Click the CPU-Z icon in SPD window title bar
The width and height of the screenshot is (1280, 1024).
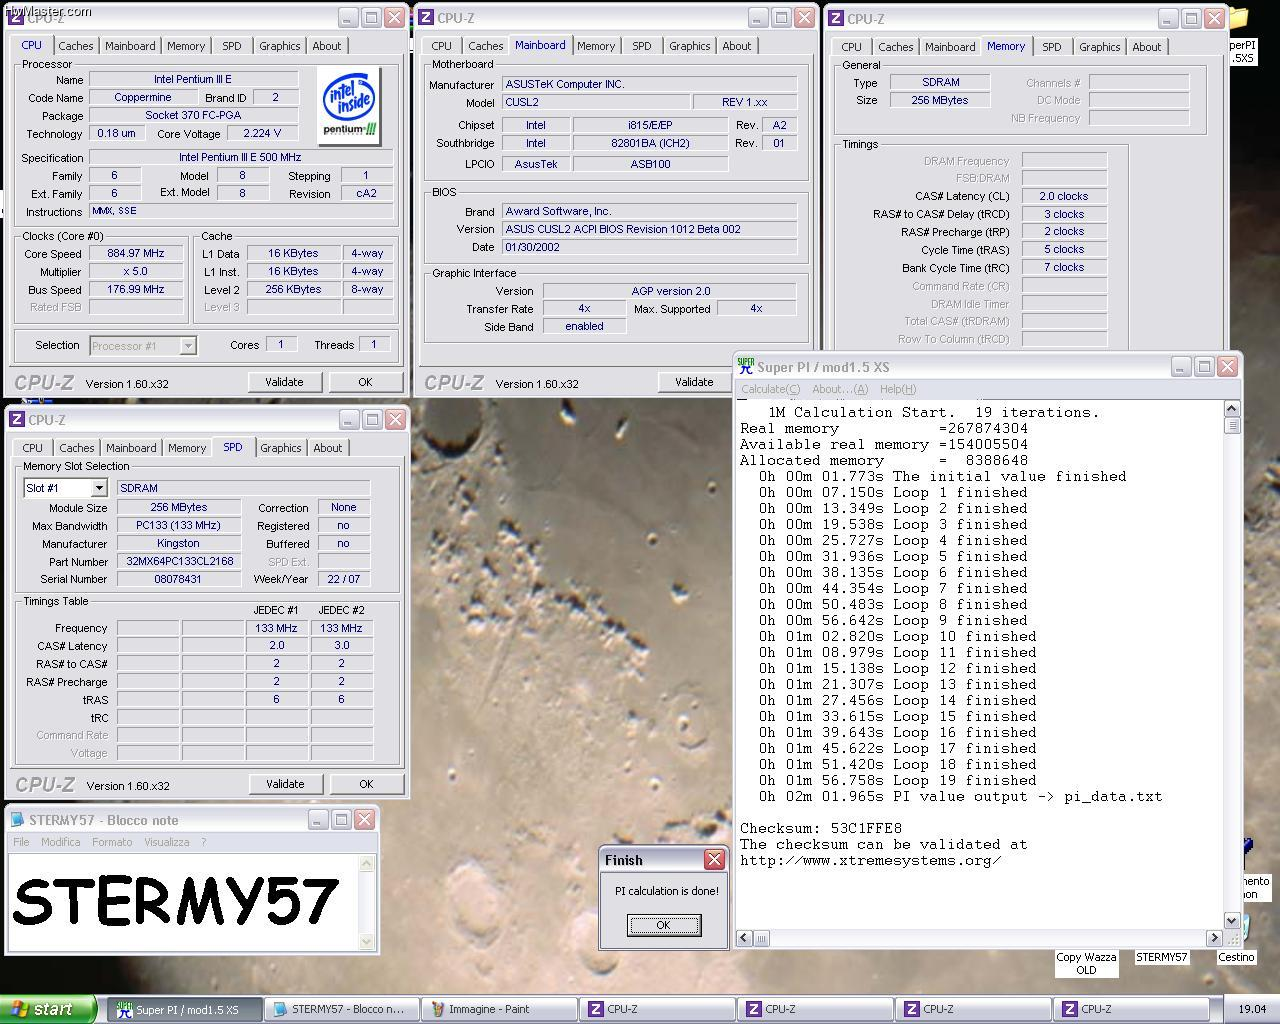(x=17, y=420)
